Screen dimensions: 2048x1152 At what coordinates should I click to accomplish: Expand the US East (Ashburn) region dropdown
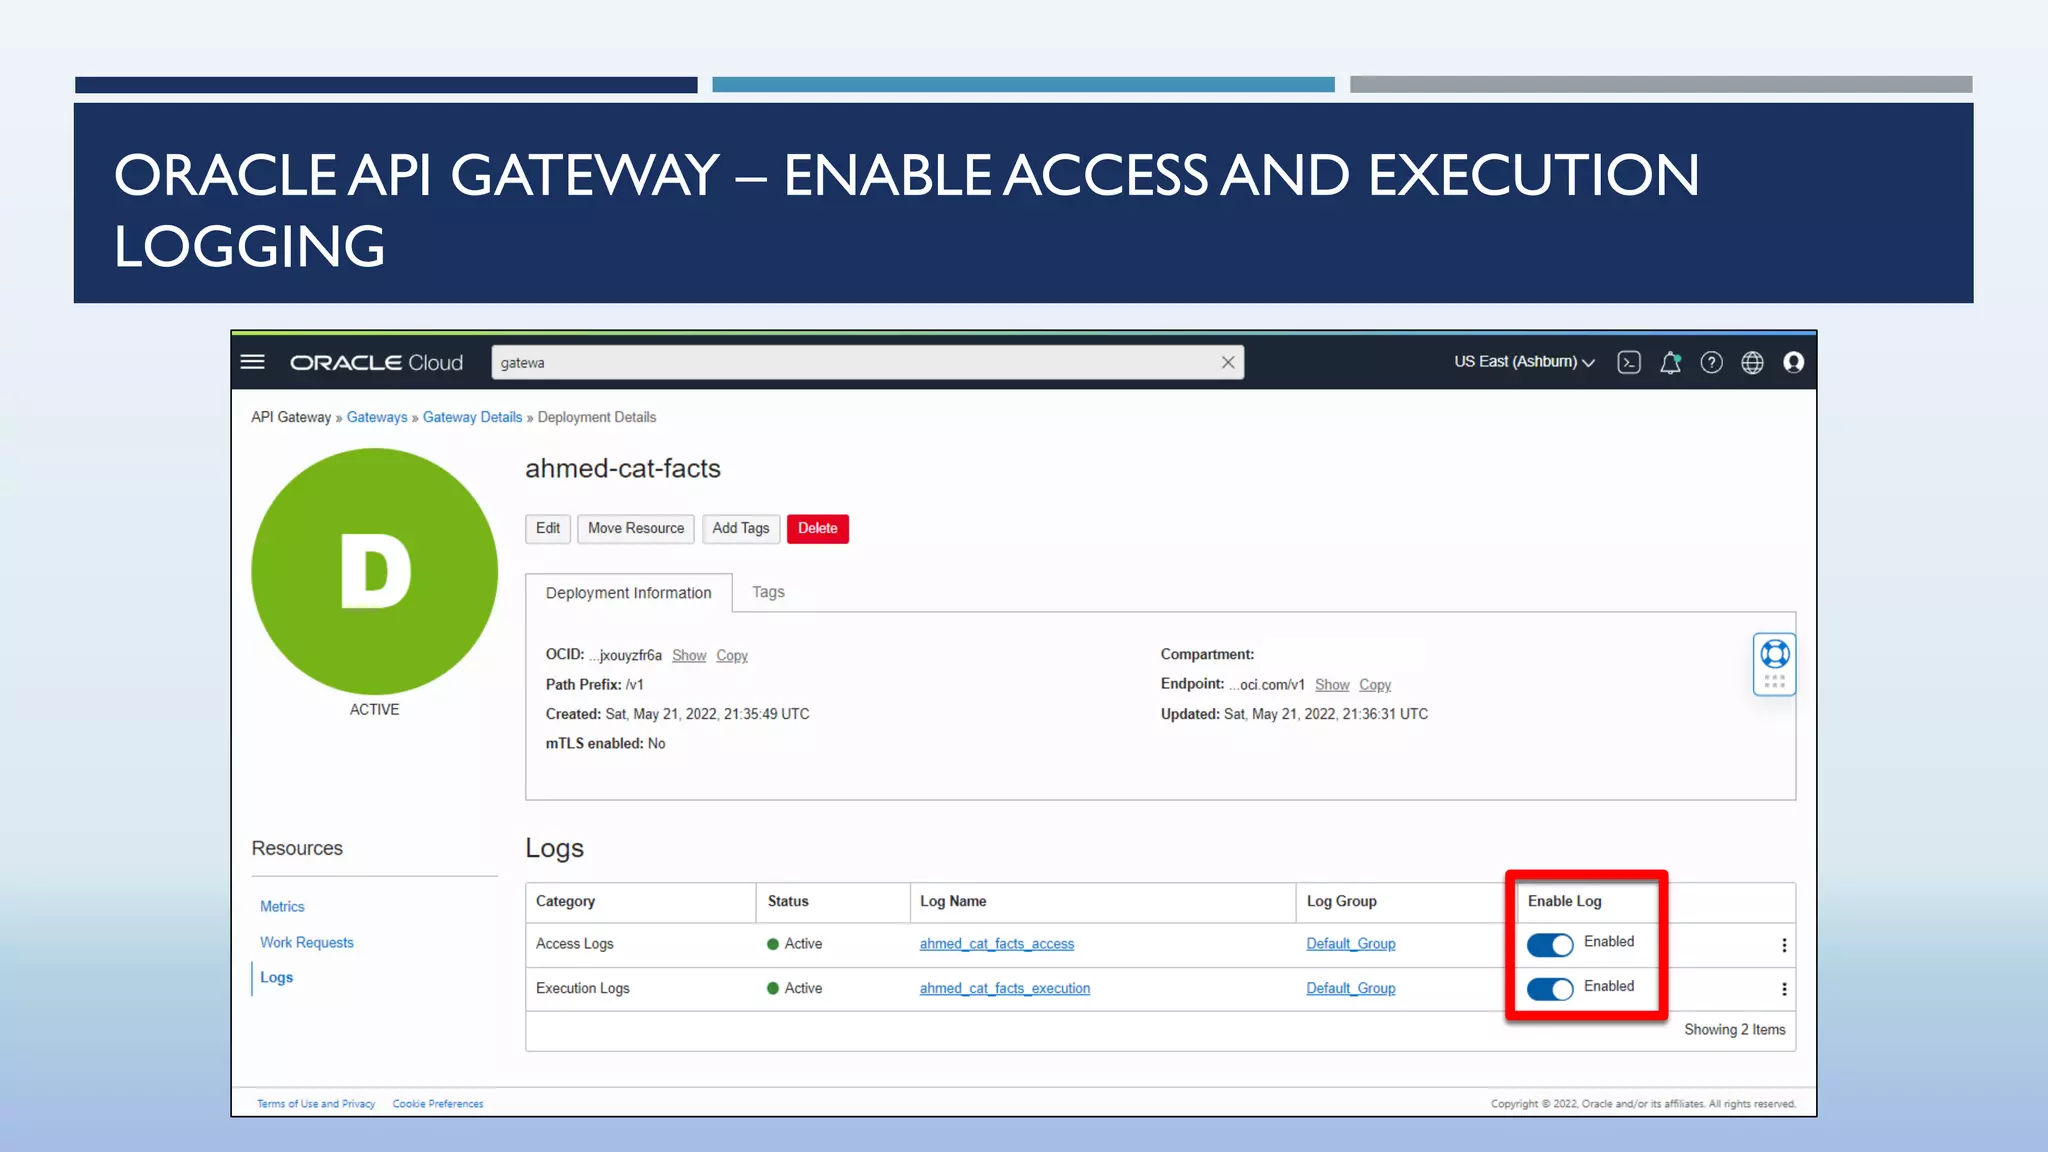pyautogui.click(x=1524, y=362)
